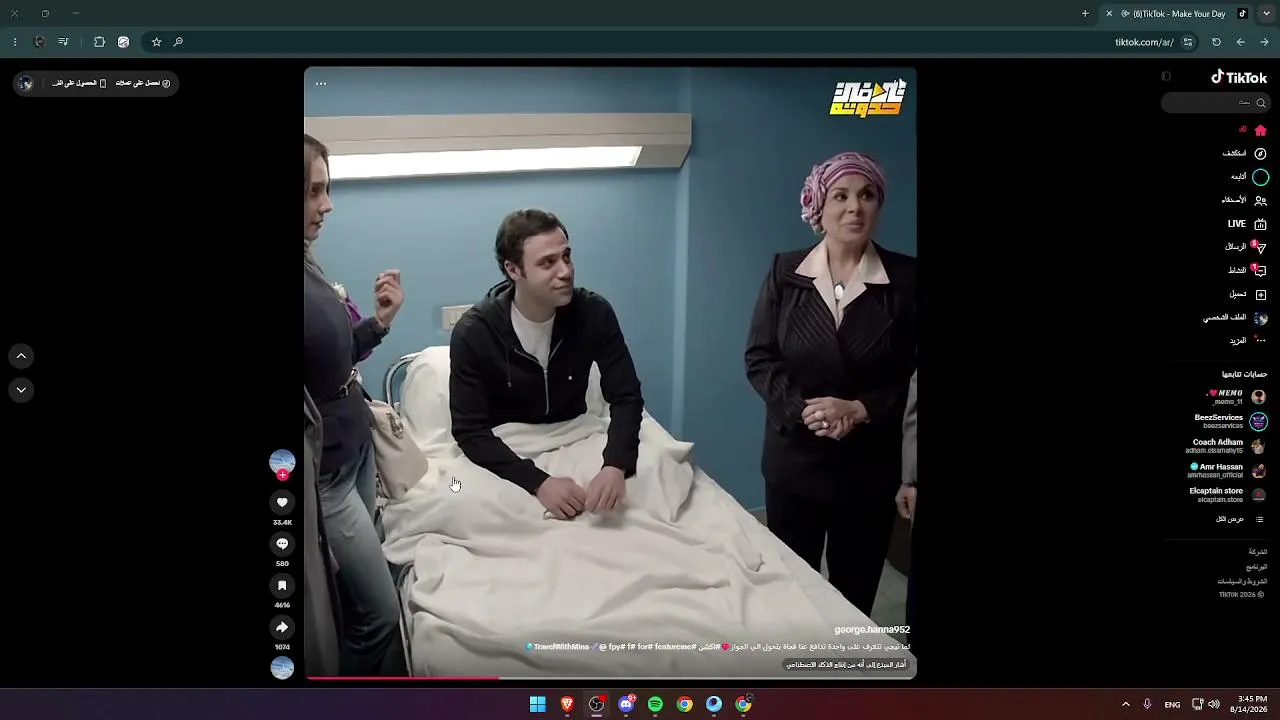
Task: Open the BeezServices followed account
Action: (x=1231, y=421)
